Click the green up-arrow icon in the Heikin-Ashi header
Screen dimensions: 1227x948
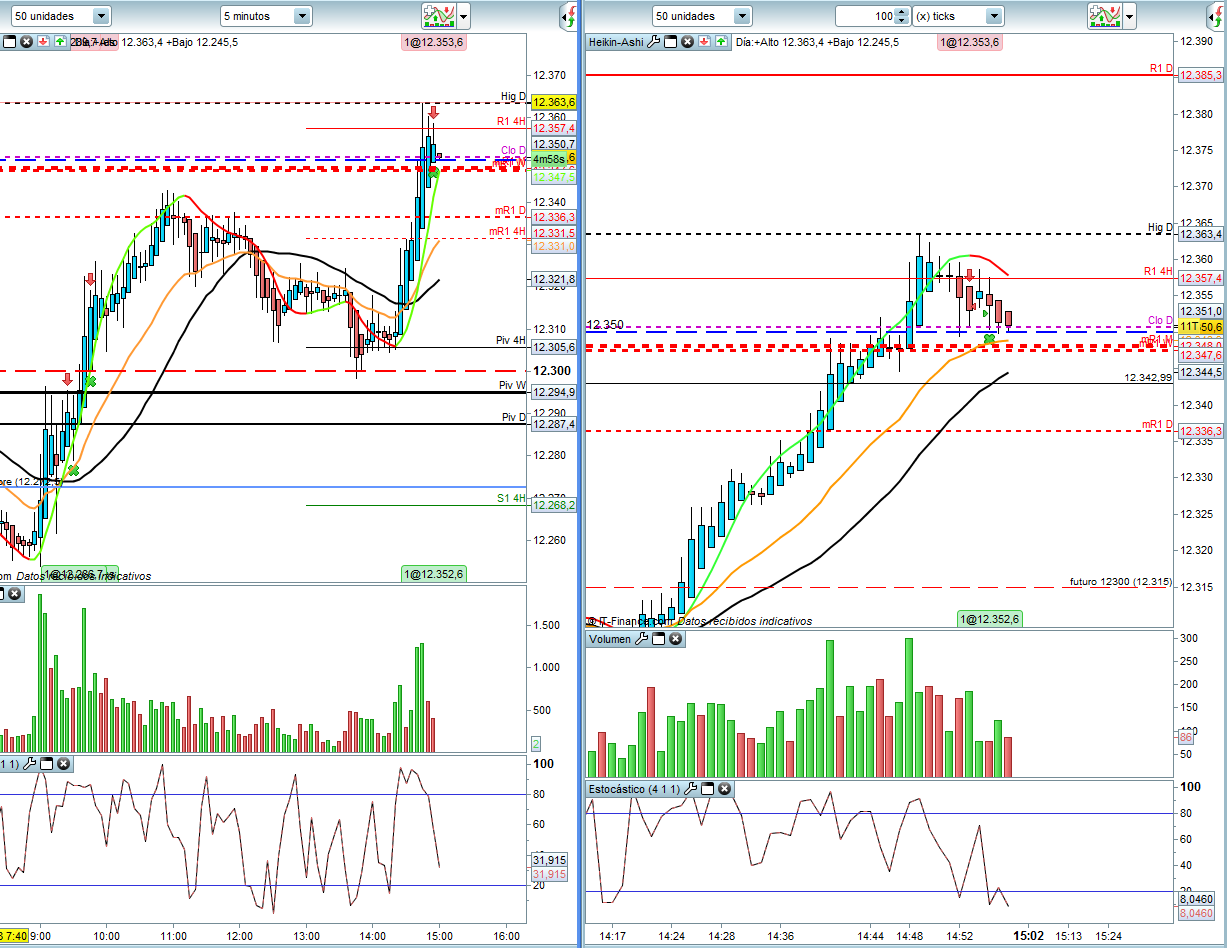coord(722,42)
